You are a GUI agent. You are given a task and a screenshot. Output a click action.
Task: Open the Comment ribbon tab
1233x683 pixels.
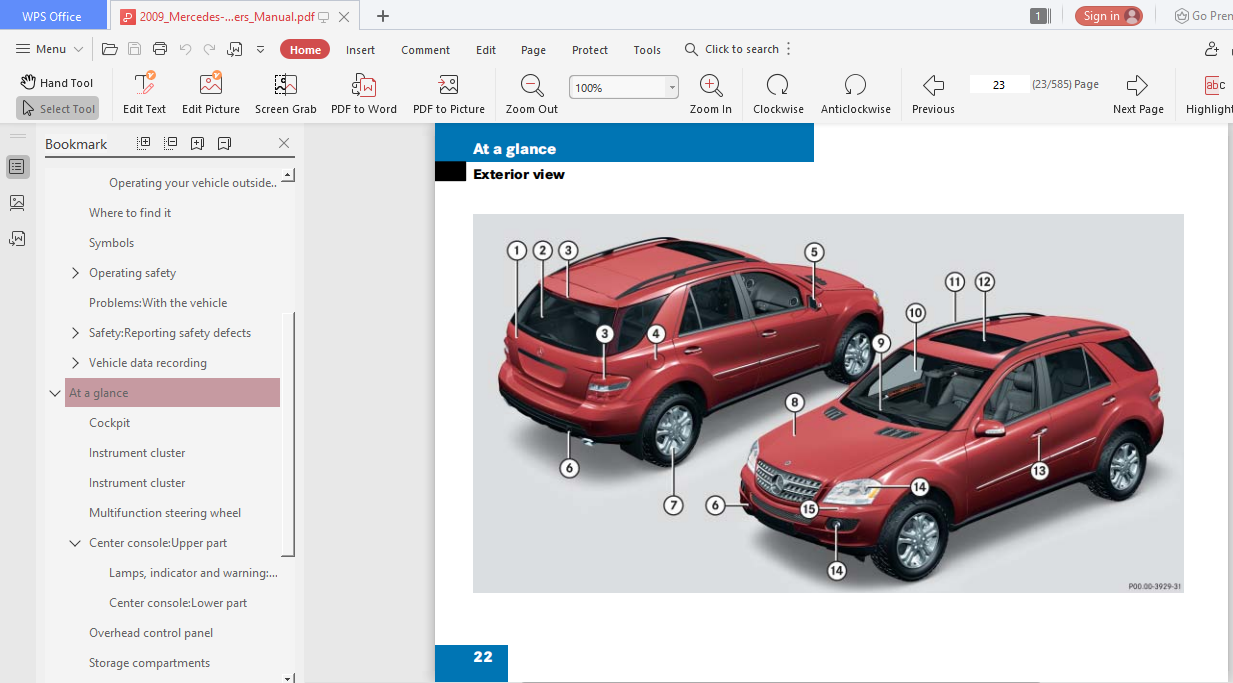click(426, 49)
